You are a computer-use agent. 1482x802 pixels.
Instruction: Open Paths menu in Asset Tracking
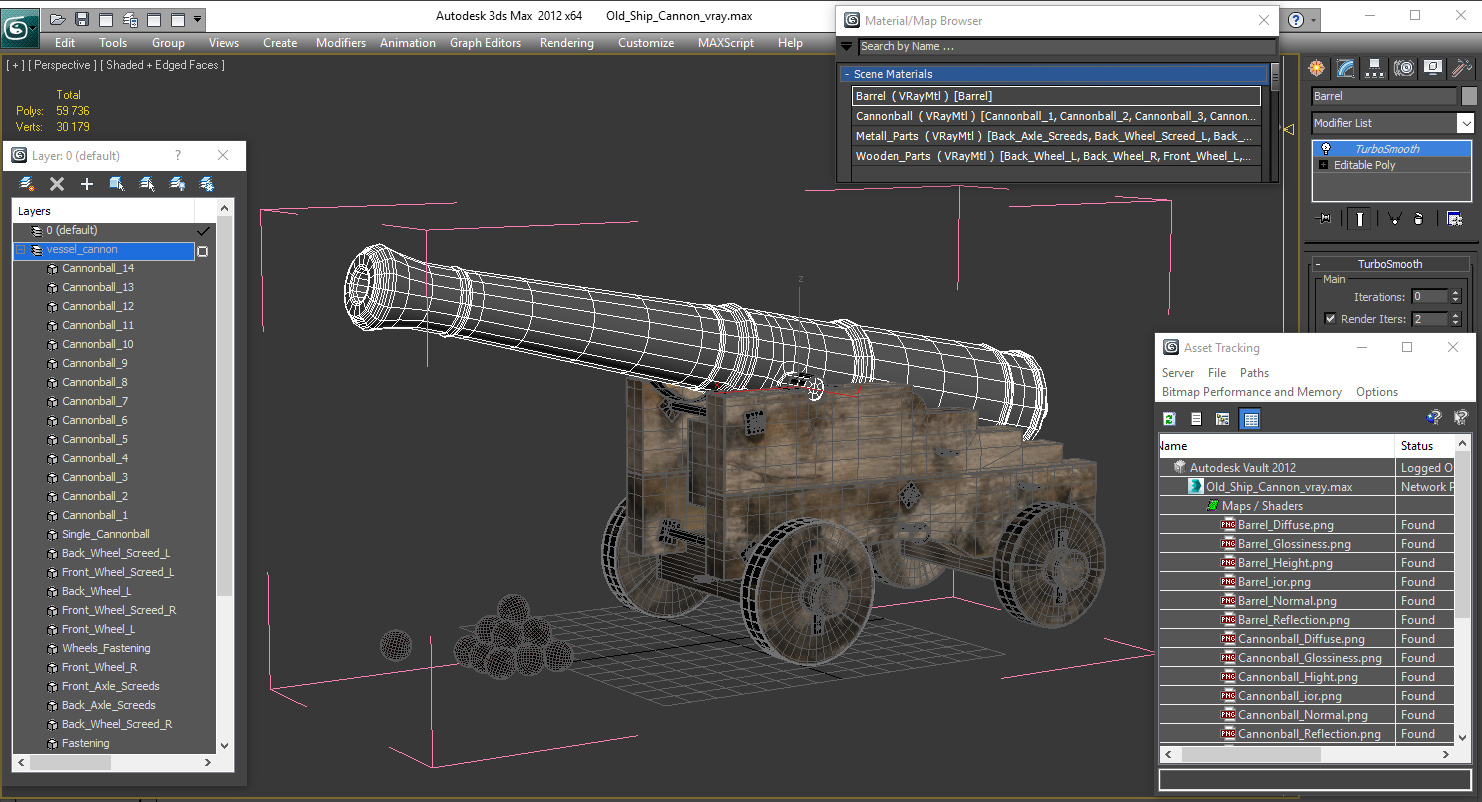coord(1254,373)
